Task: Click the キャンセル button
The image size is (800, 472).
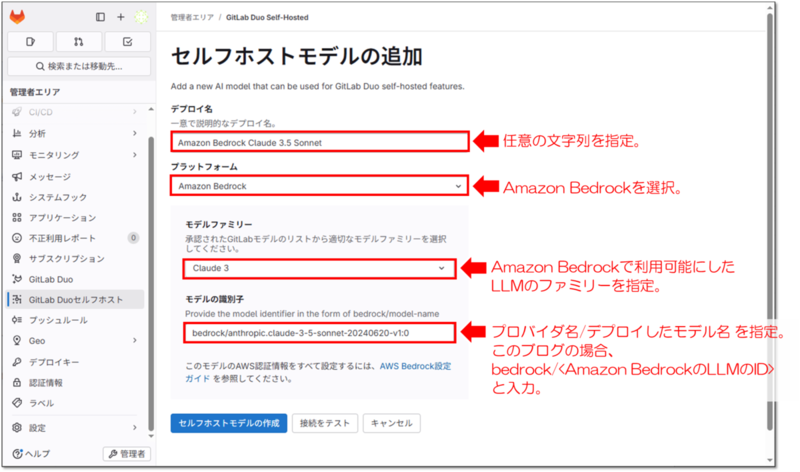Action: [391, 423]
